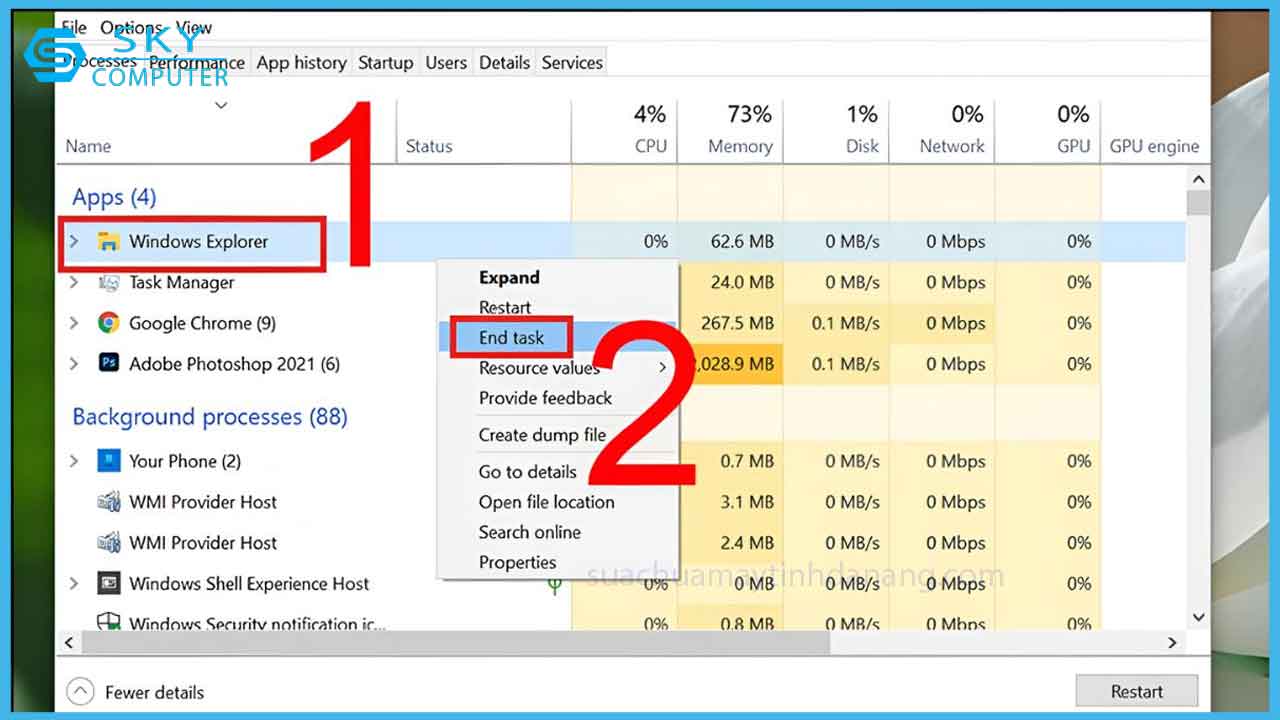Viewport: 1280px width, 720px height.
Task: Click the Adobe Photoshop 2021 icon
Action: 108,364
